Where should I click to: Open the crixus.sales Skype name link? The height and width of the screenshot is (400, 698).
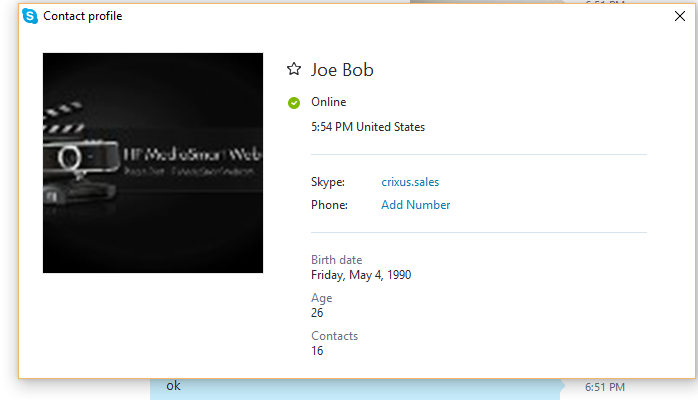[x=410, y=182]
